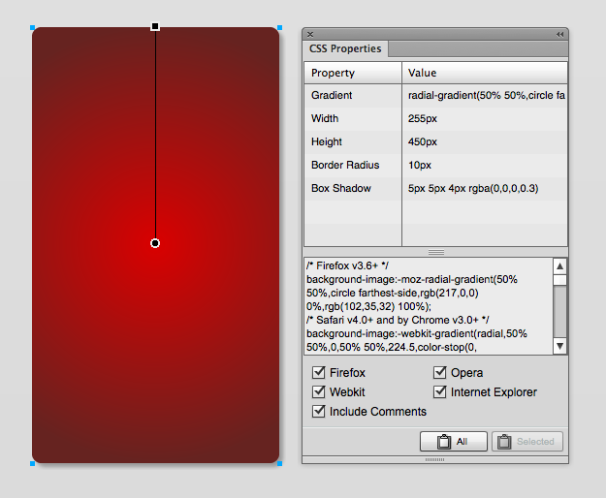Screen dimensions: 606x498
Task: Click the gradient end square handle
Action: pos(155,26)
